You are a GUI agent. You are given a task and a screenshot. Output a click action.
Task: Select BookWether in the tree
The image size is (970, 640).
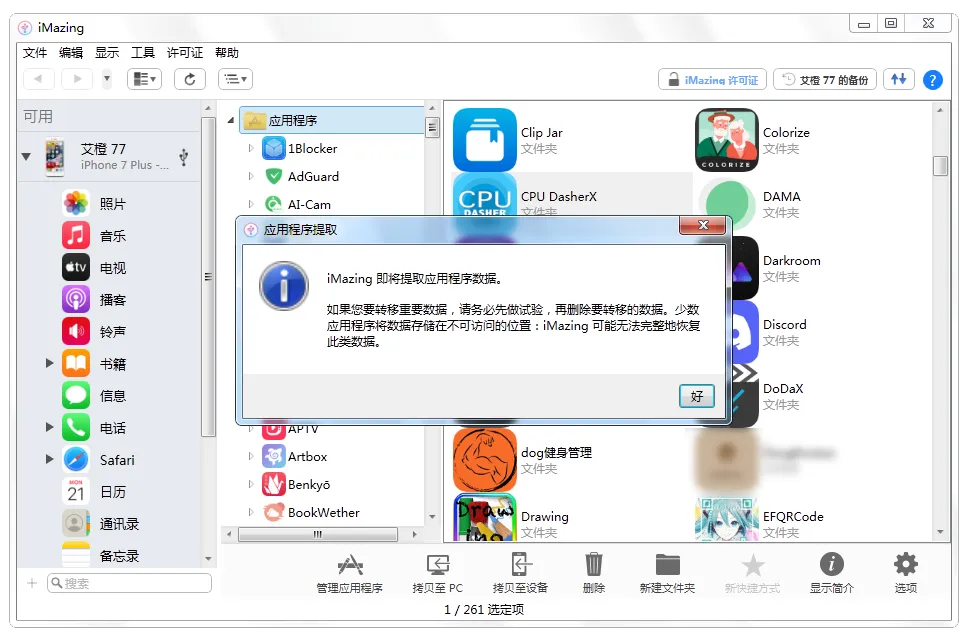click(x=323, y=512)
